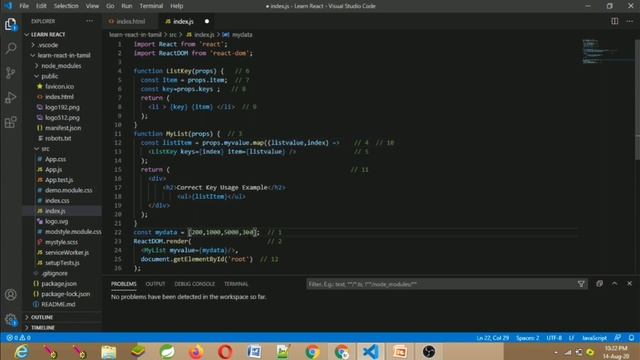Screen dimensions: 640x360
Task: Open the View menu
Action: [x=92, y=6]
